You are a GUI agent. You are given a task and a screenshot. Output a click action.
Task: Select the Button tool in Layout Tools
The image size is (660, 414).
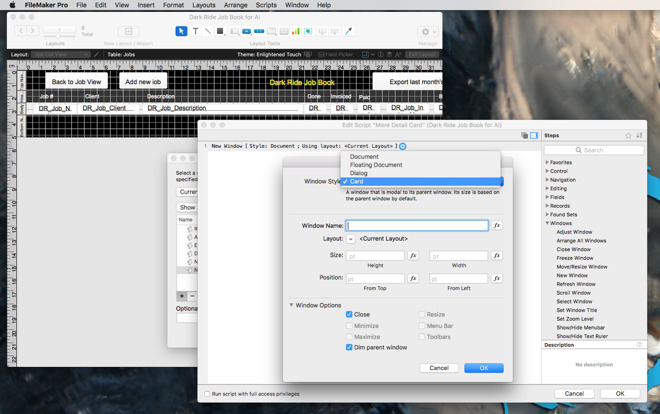(247, 32)
